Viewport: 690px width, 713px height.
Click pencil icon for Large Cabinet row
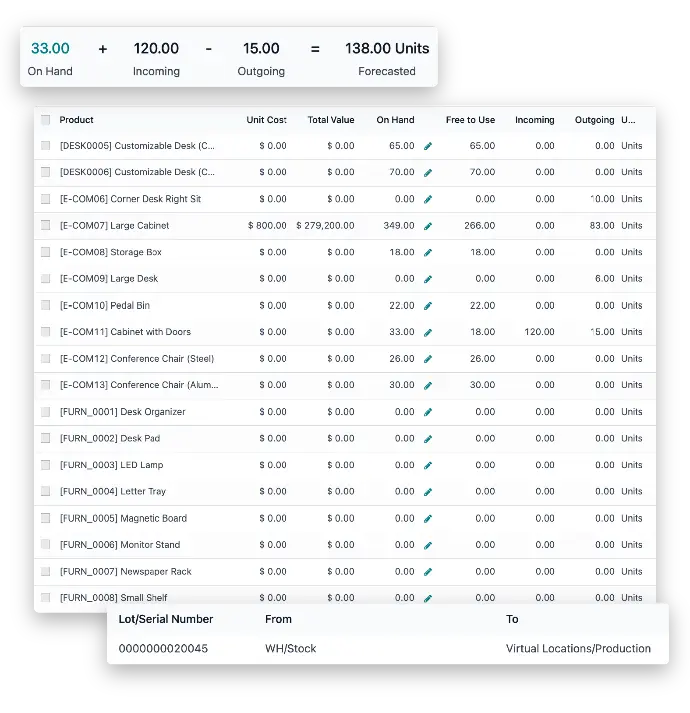pos(428,226)
